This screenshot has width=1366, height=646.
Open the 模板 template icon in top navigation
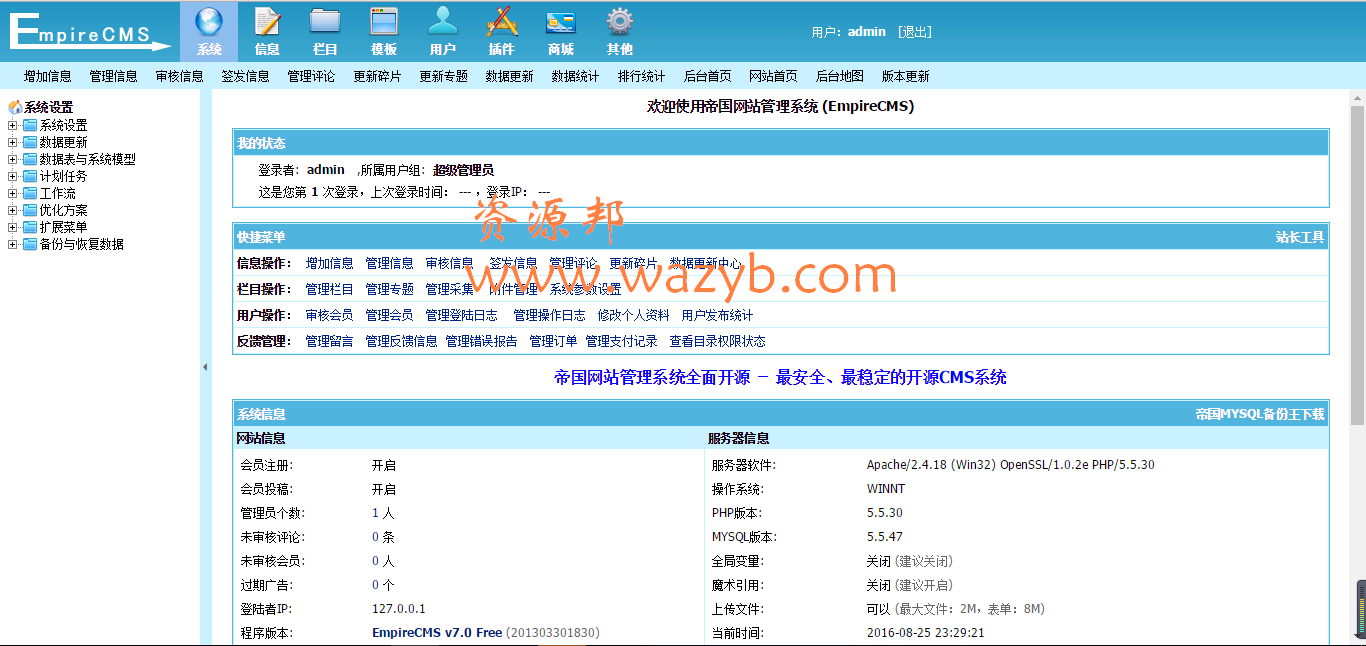click(x=384, y=21)
